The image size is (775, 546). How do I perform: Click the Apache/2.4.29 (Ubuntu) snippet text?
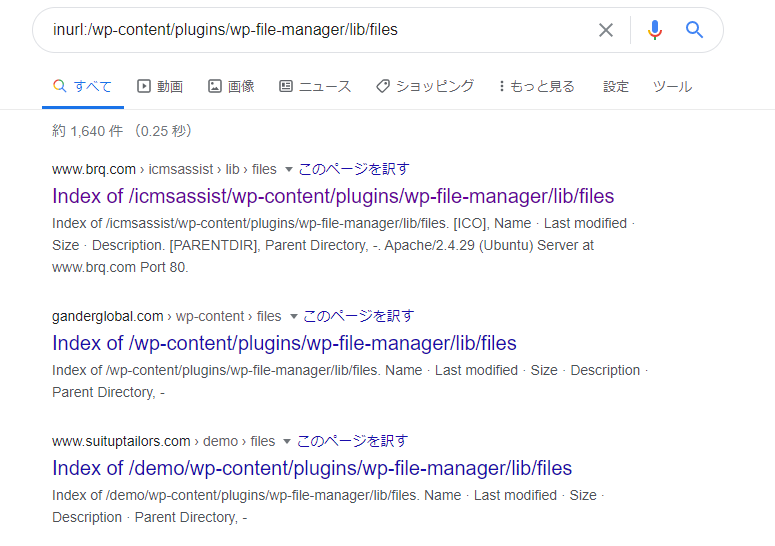coord(459,245)
